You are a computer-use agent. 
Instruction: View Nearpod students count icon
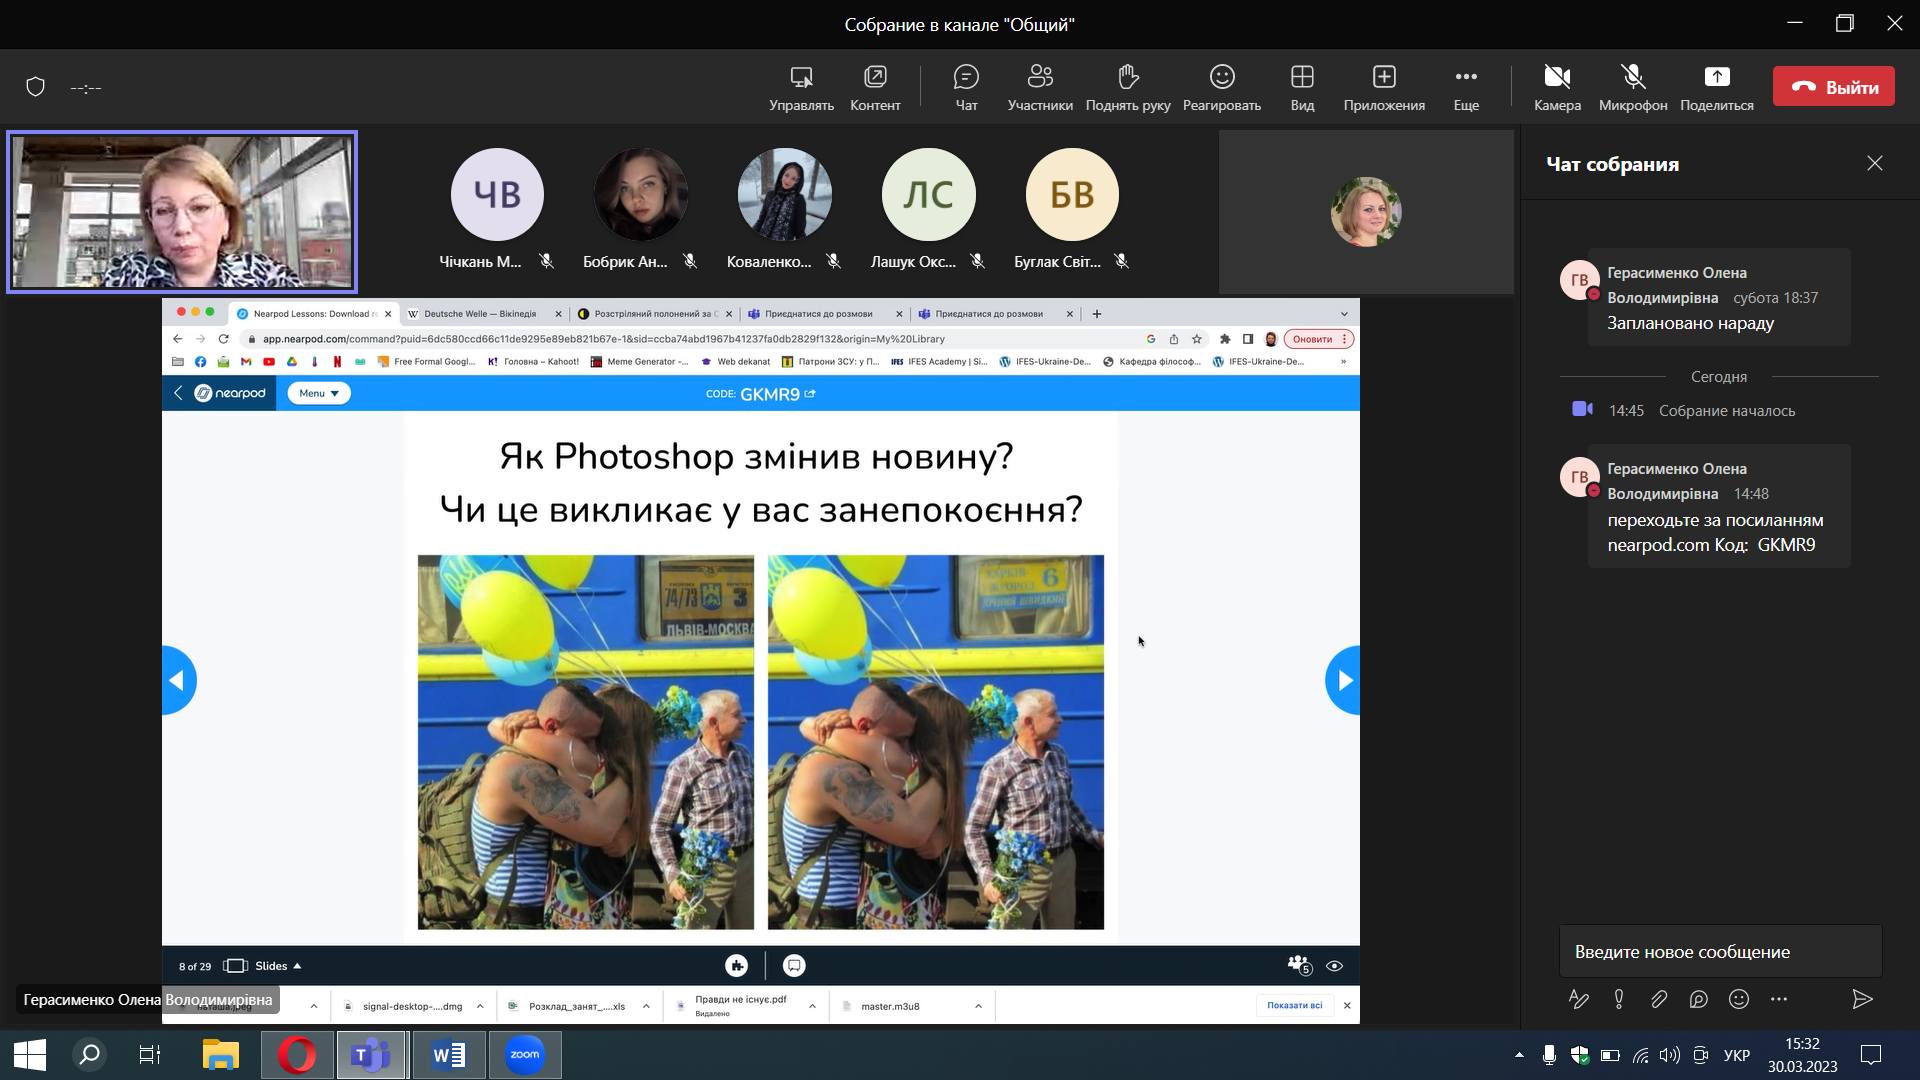pos(1299,965)
